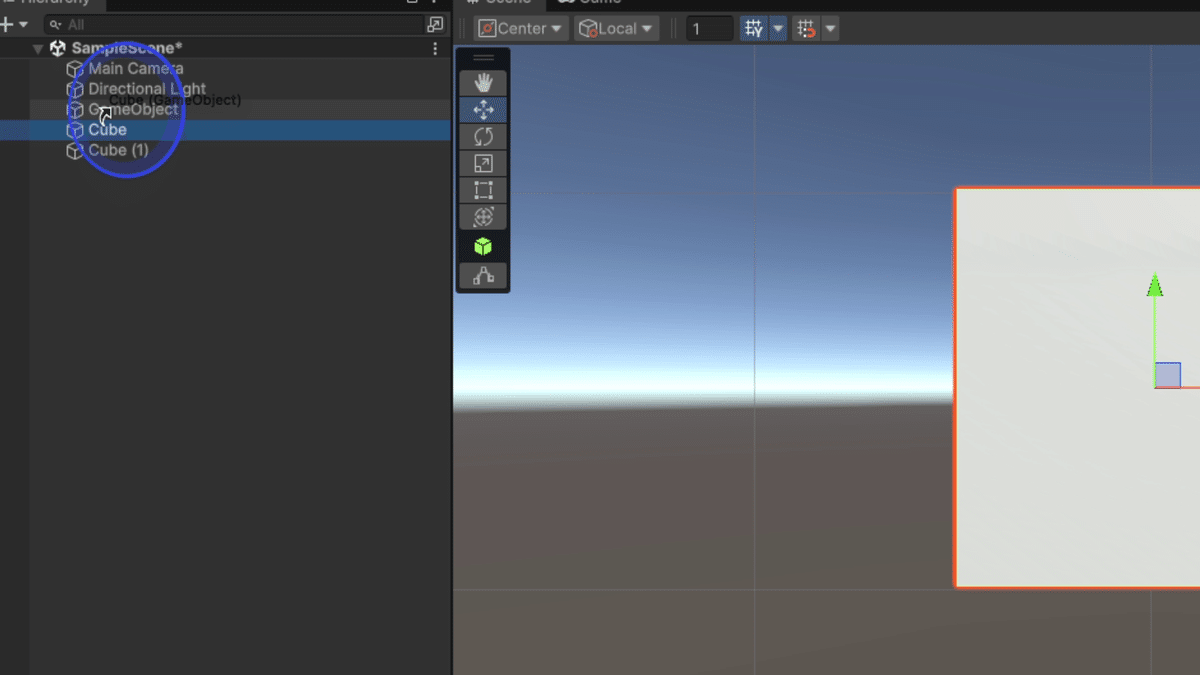Select the Hand (View) tool
Image resolution: width=1200 pixels, height=675 pixels.
pos(483,83)
